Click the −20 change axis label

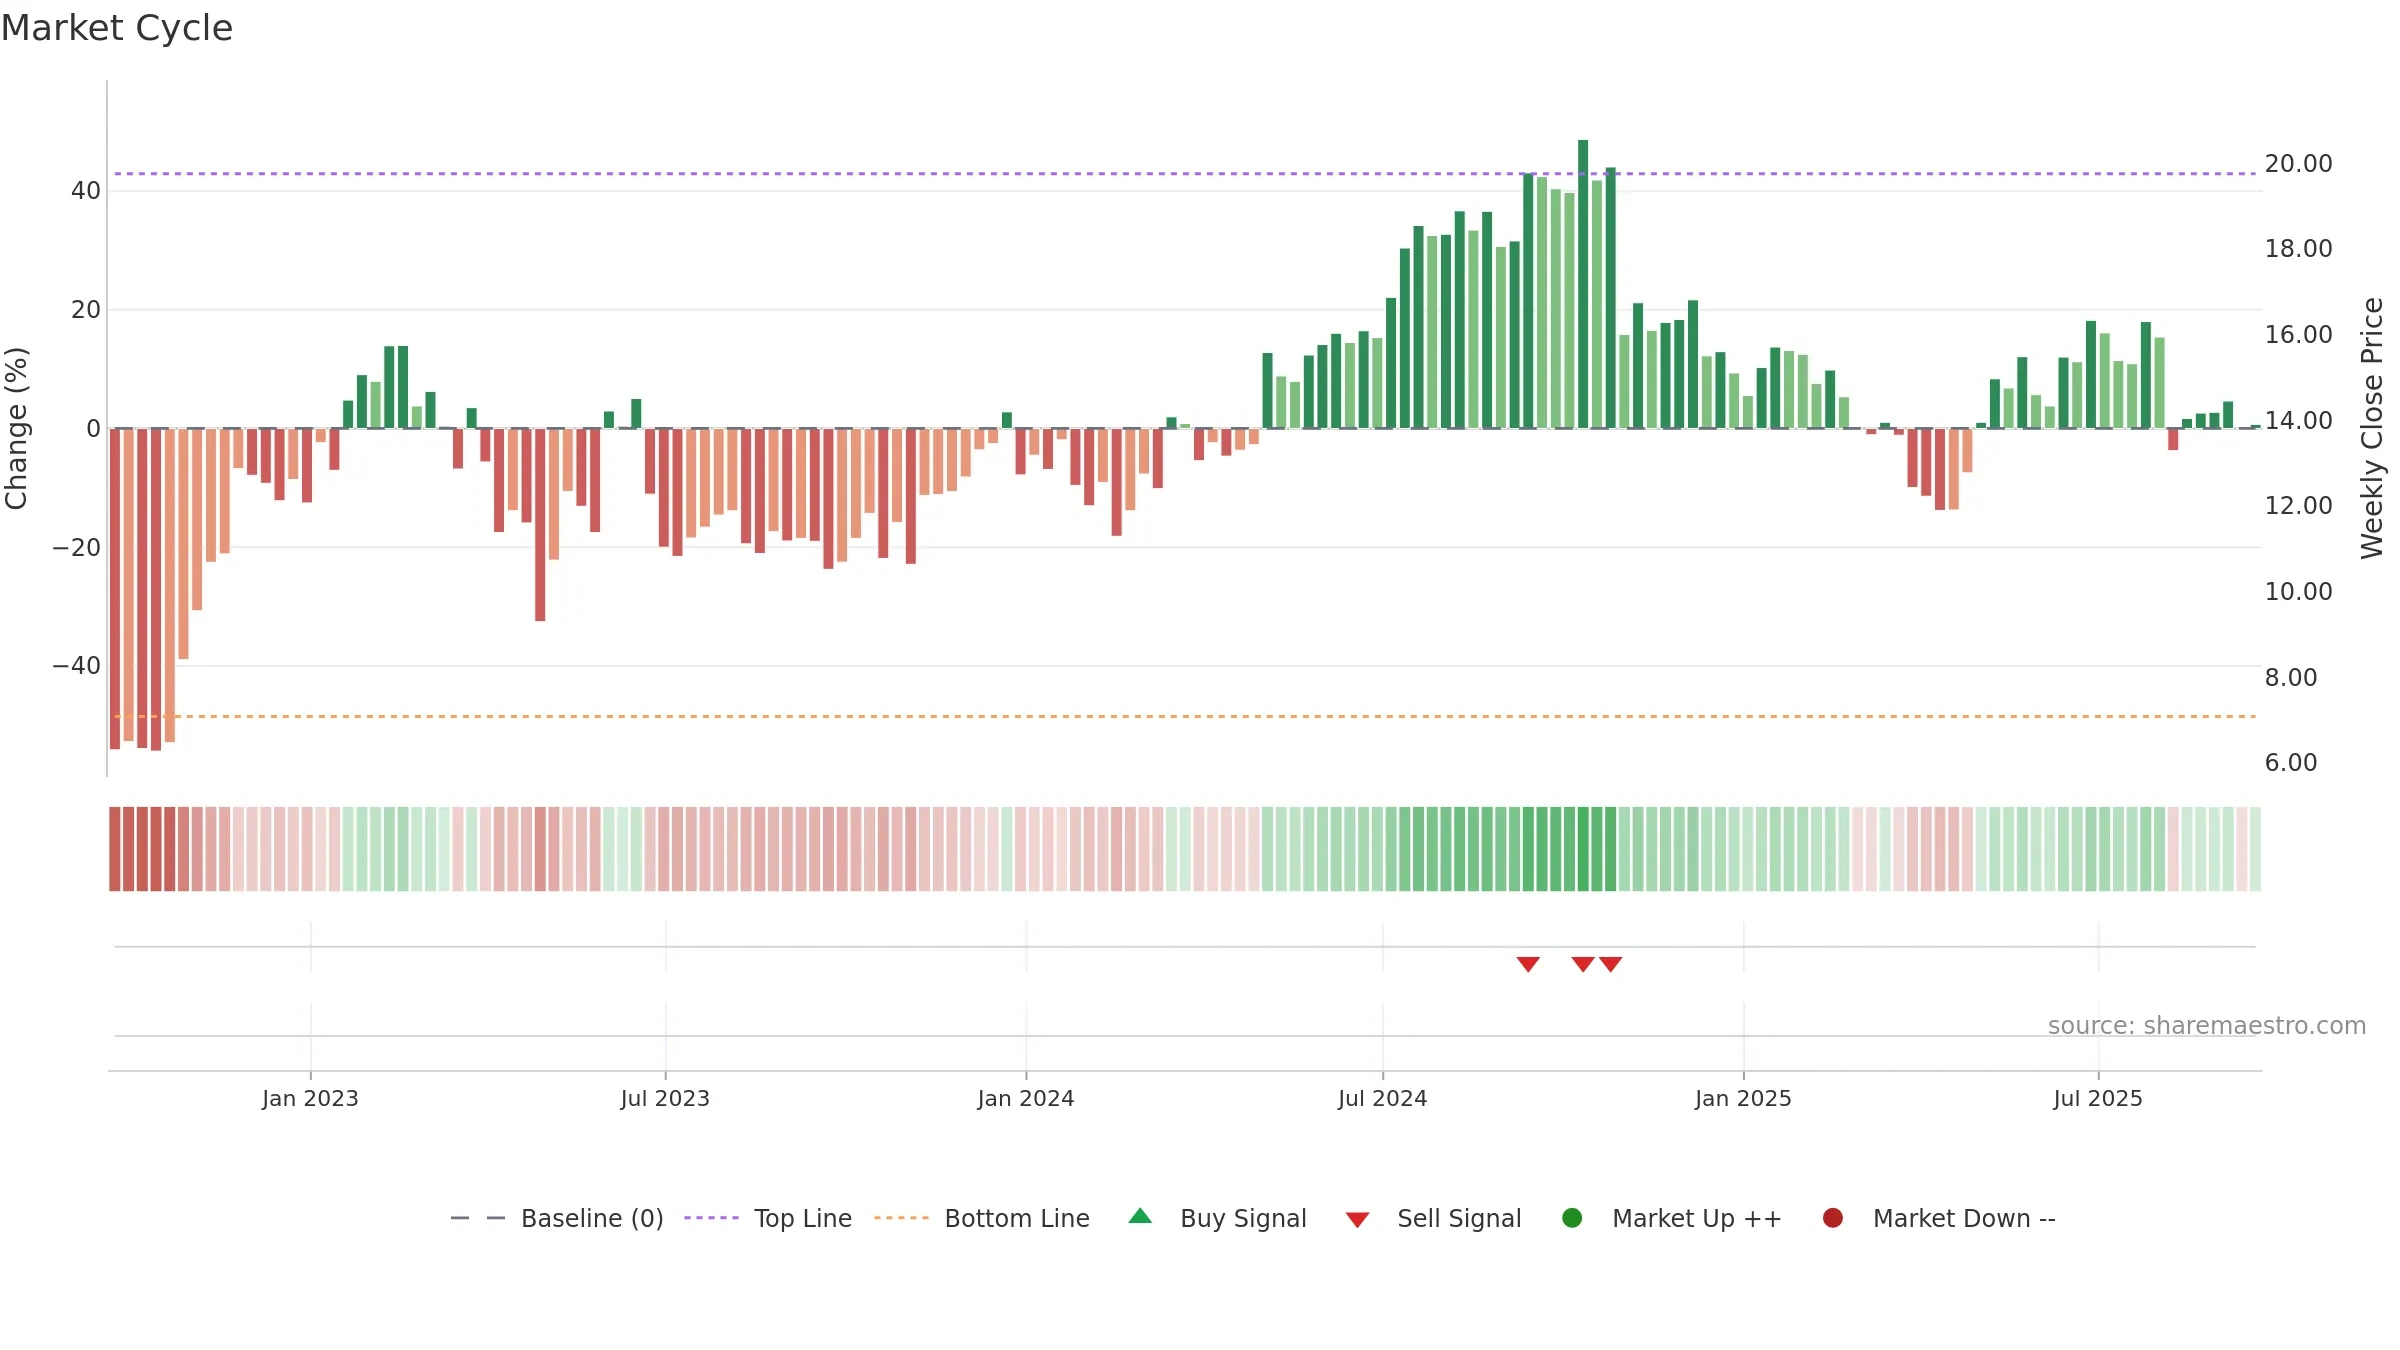tap(77, 548)
